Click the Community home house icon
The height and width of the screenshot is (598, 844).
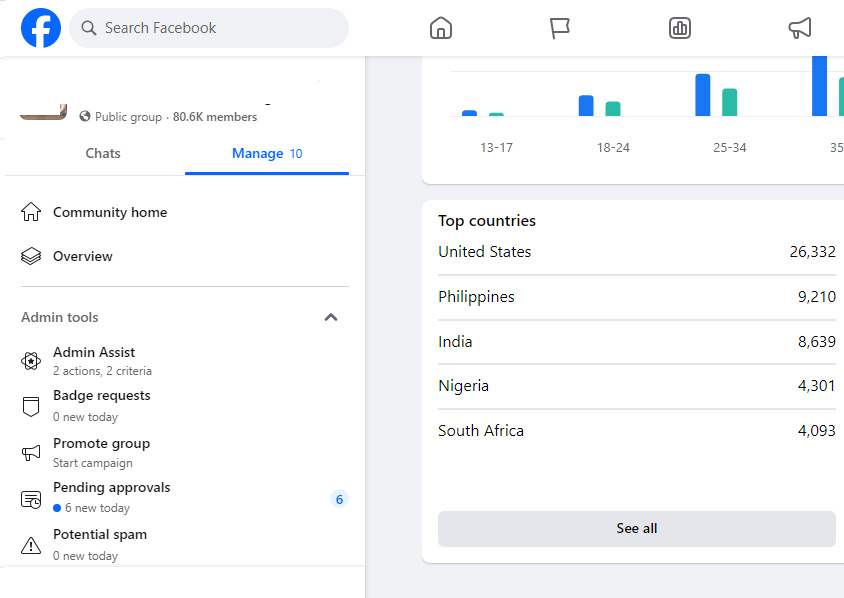point(31,212)
